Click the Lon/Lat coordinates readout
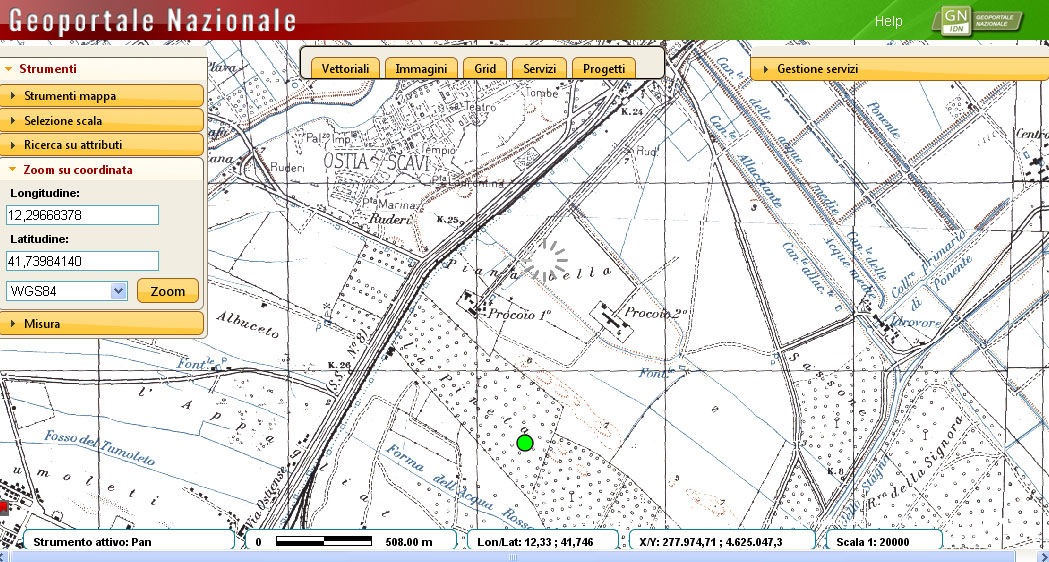This screenshot has height=562, width=1049. point(543,541)
